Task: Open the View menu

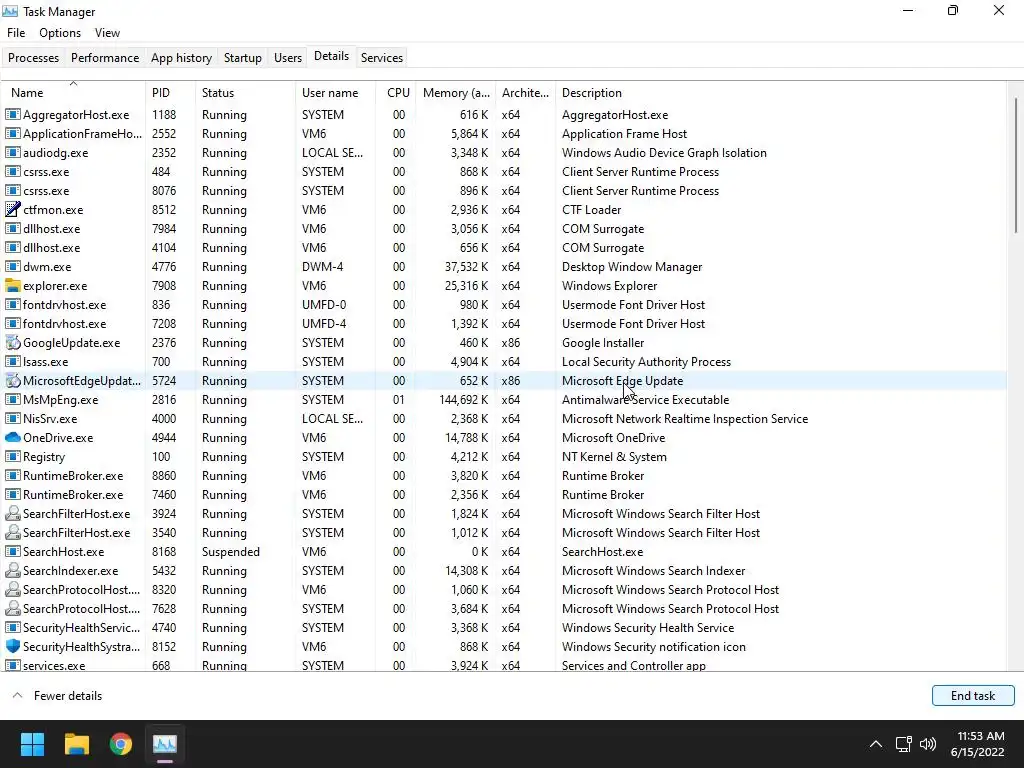Action: pyautogui.click(x=107, y=33)
